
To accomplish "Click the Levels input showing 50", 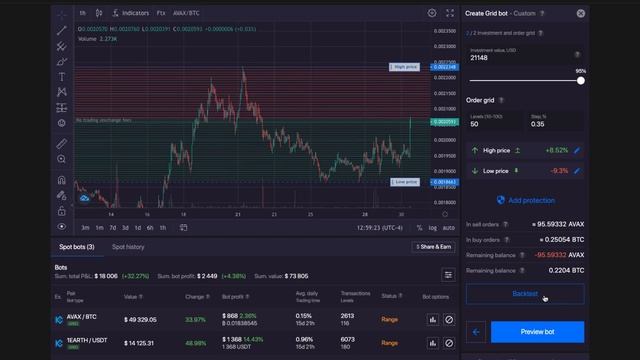I will pyautogui.click(x=494, y=121).
